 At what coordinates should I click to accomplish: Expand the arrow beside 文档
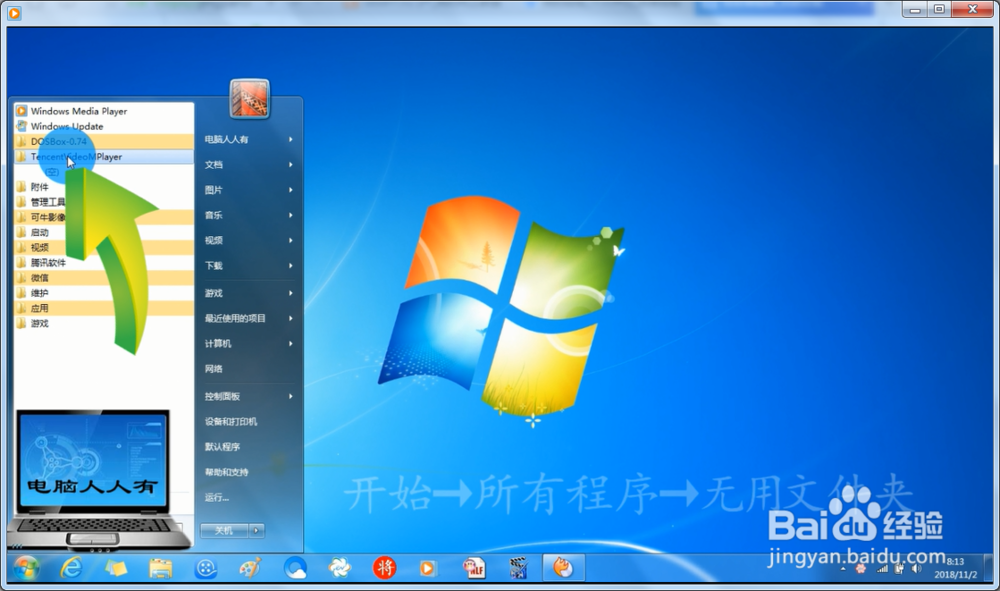tap(291, 164)
